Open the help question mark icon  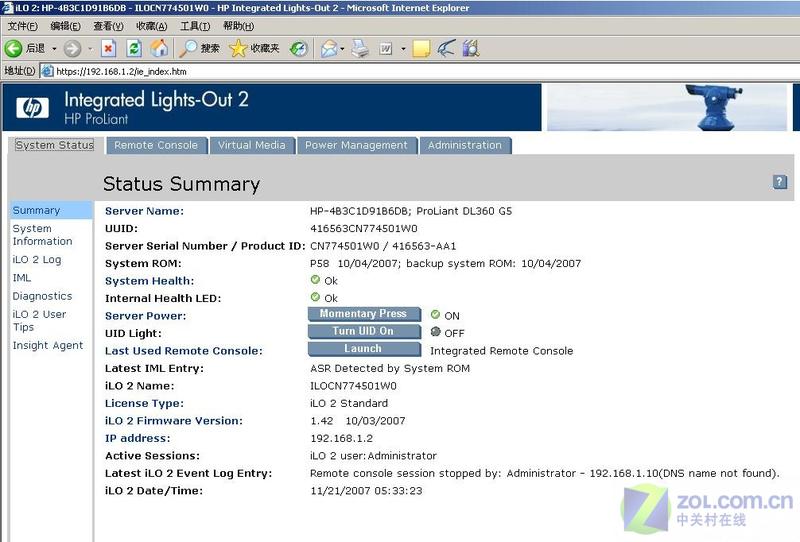[780, 182]
